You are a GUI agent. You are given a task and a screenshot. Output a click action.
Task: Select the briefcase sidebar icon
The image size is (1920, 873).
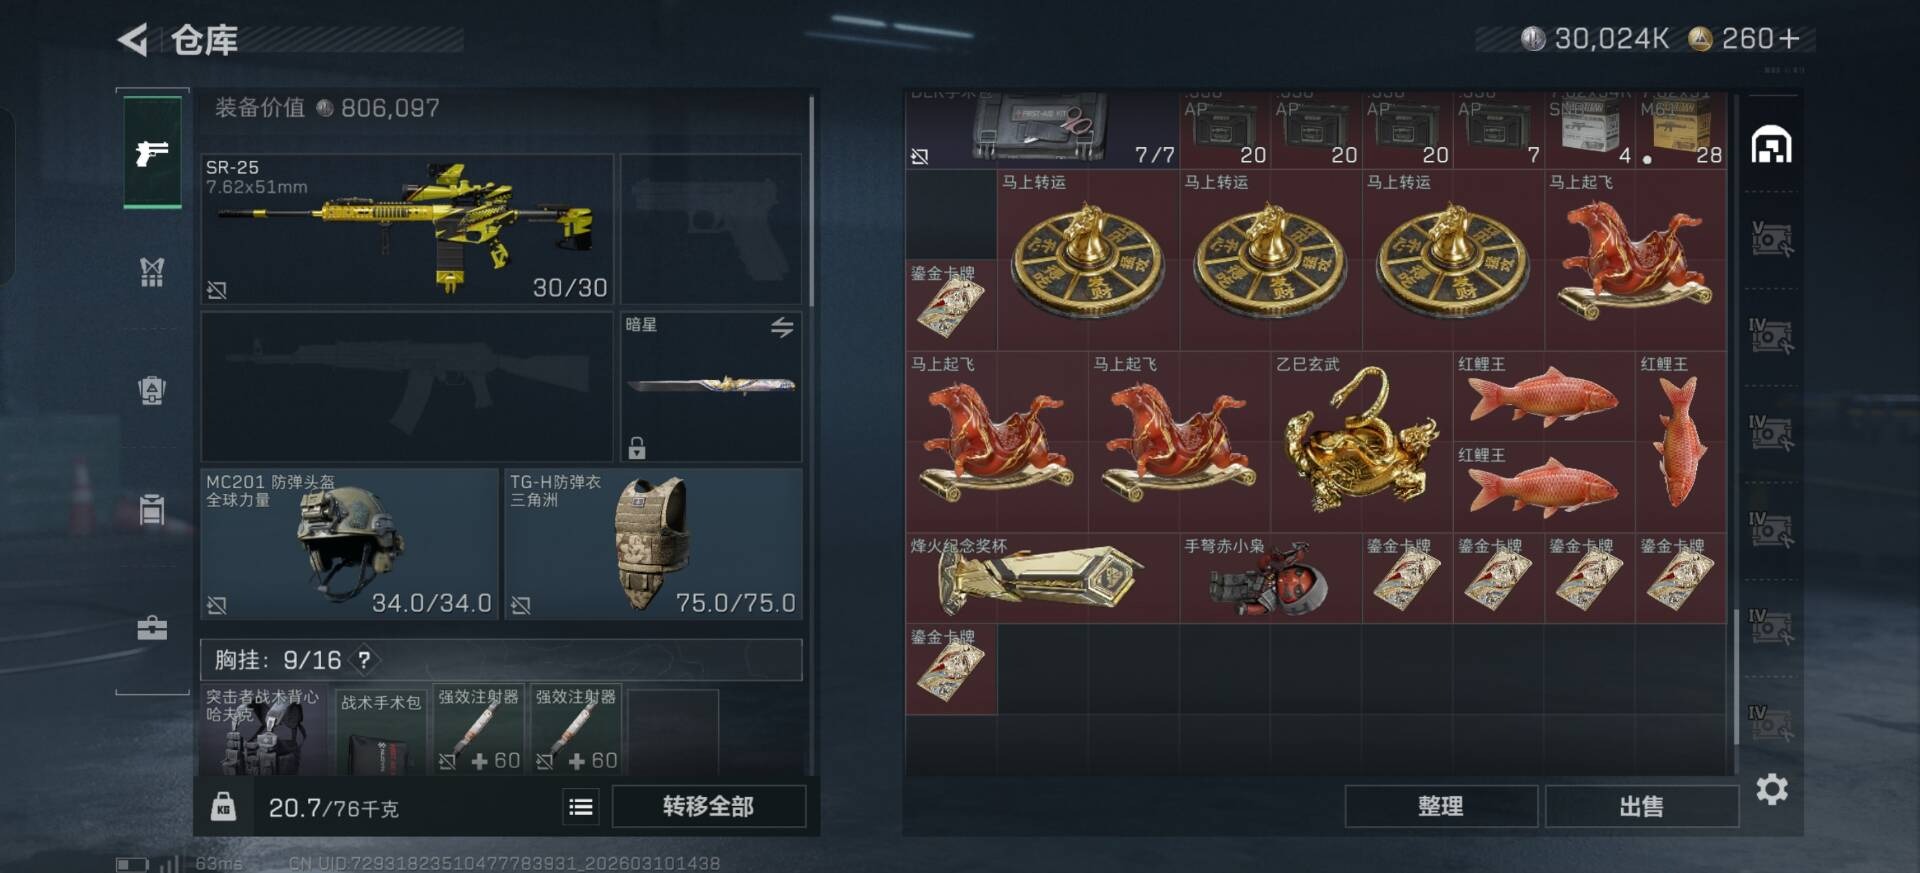[152, 628]
